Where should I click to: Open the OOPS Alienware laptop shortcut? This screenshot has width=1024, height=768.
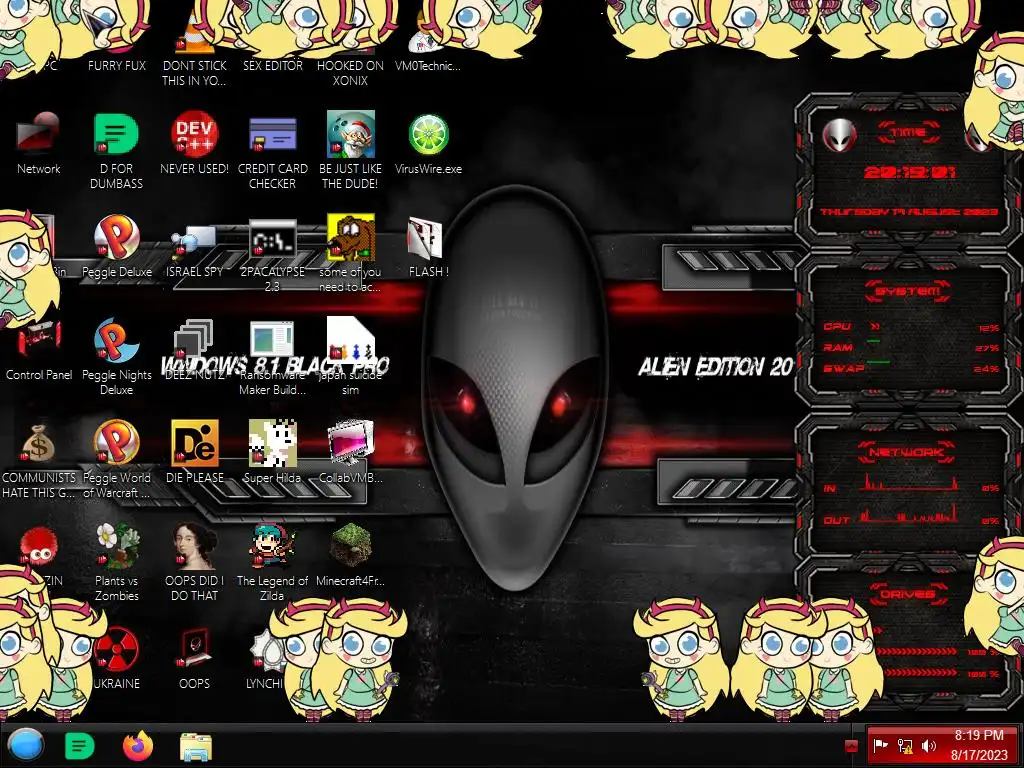tap(195, 658)
